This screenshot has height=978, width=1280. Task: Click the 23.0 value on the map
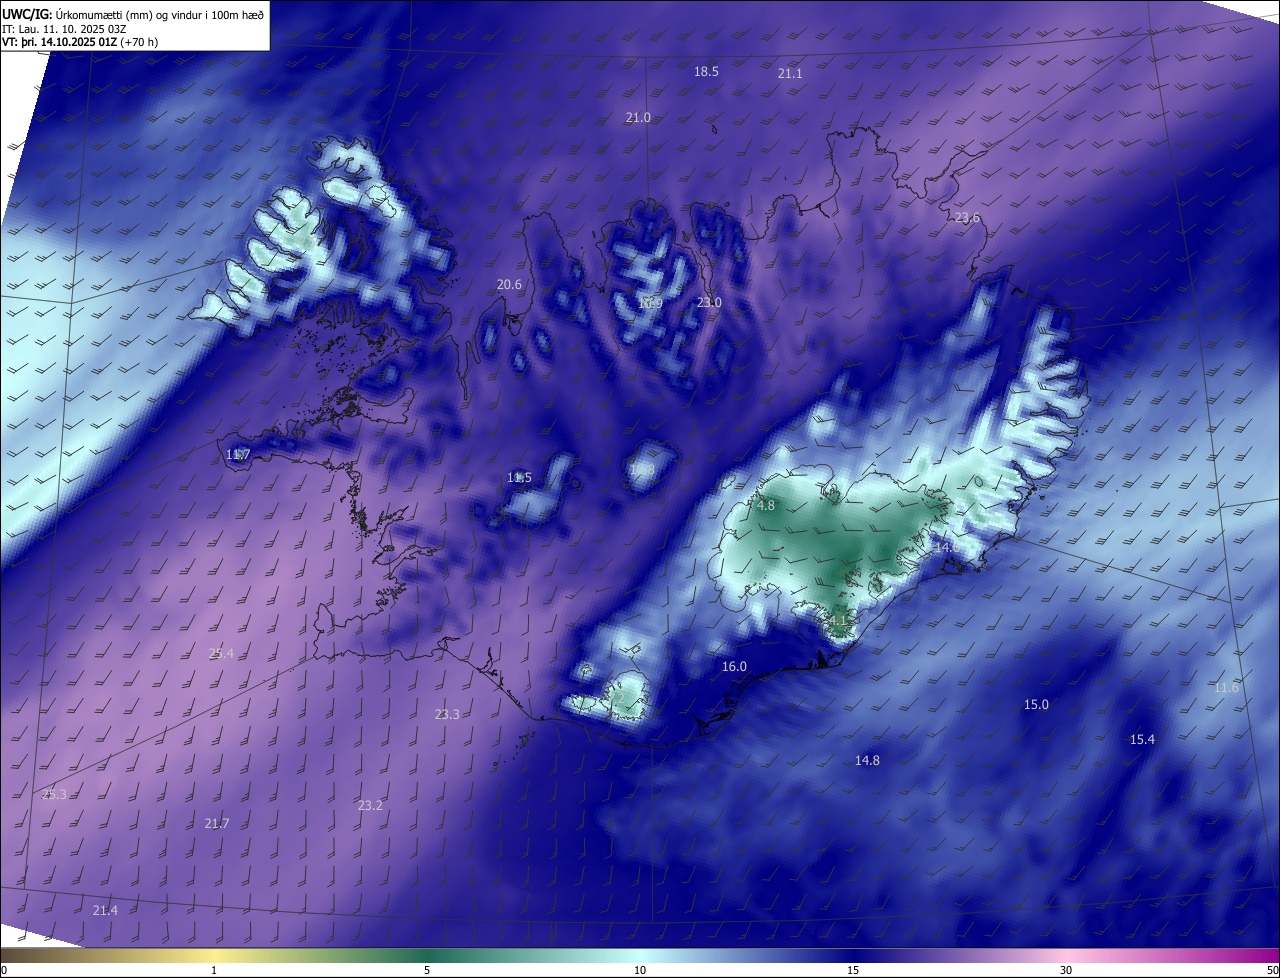click(x=709, y=303)
